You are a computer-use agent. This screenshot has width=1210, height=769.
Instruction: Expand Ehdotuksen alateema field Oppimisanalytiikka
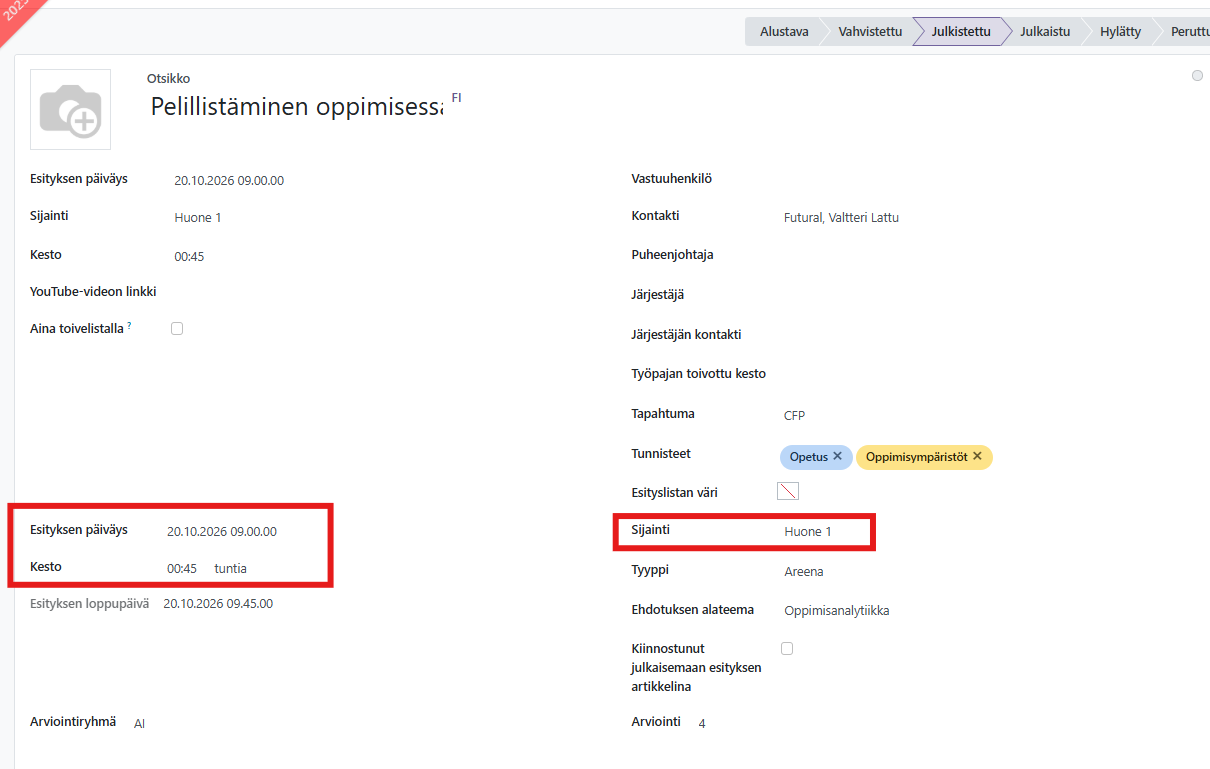click(x=836, y=610)
